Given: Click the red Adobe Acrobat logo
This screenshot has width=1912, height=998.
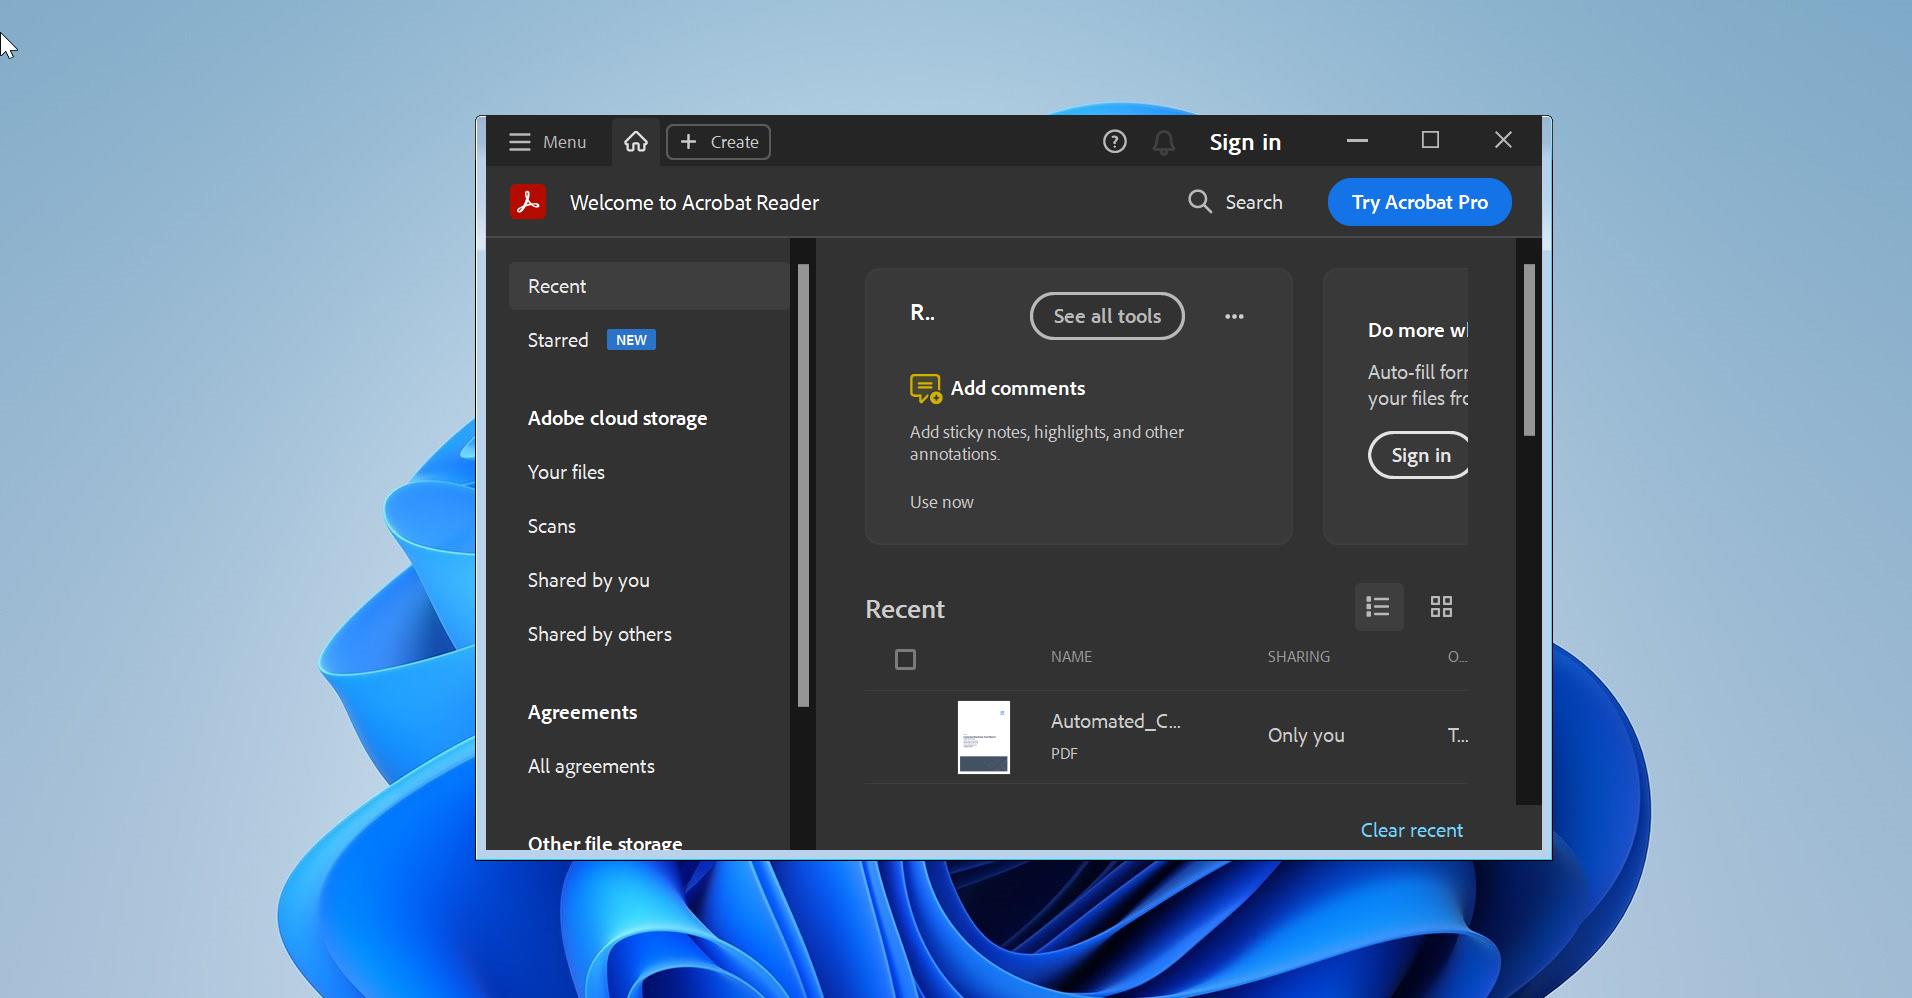Looking at the screenshot, I should point(529,201).
